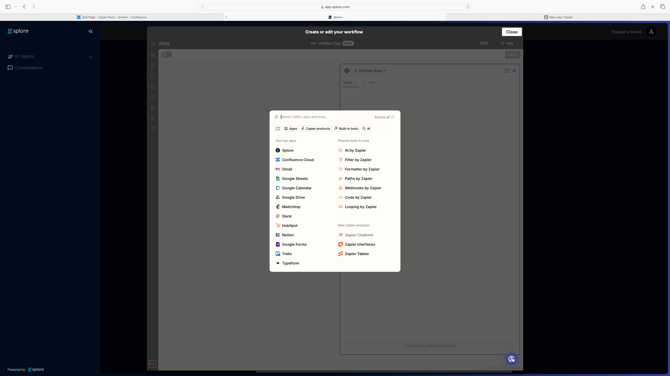
Task: Open Zapier Tables product
Action: pos(354,254)
